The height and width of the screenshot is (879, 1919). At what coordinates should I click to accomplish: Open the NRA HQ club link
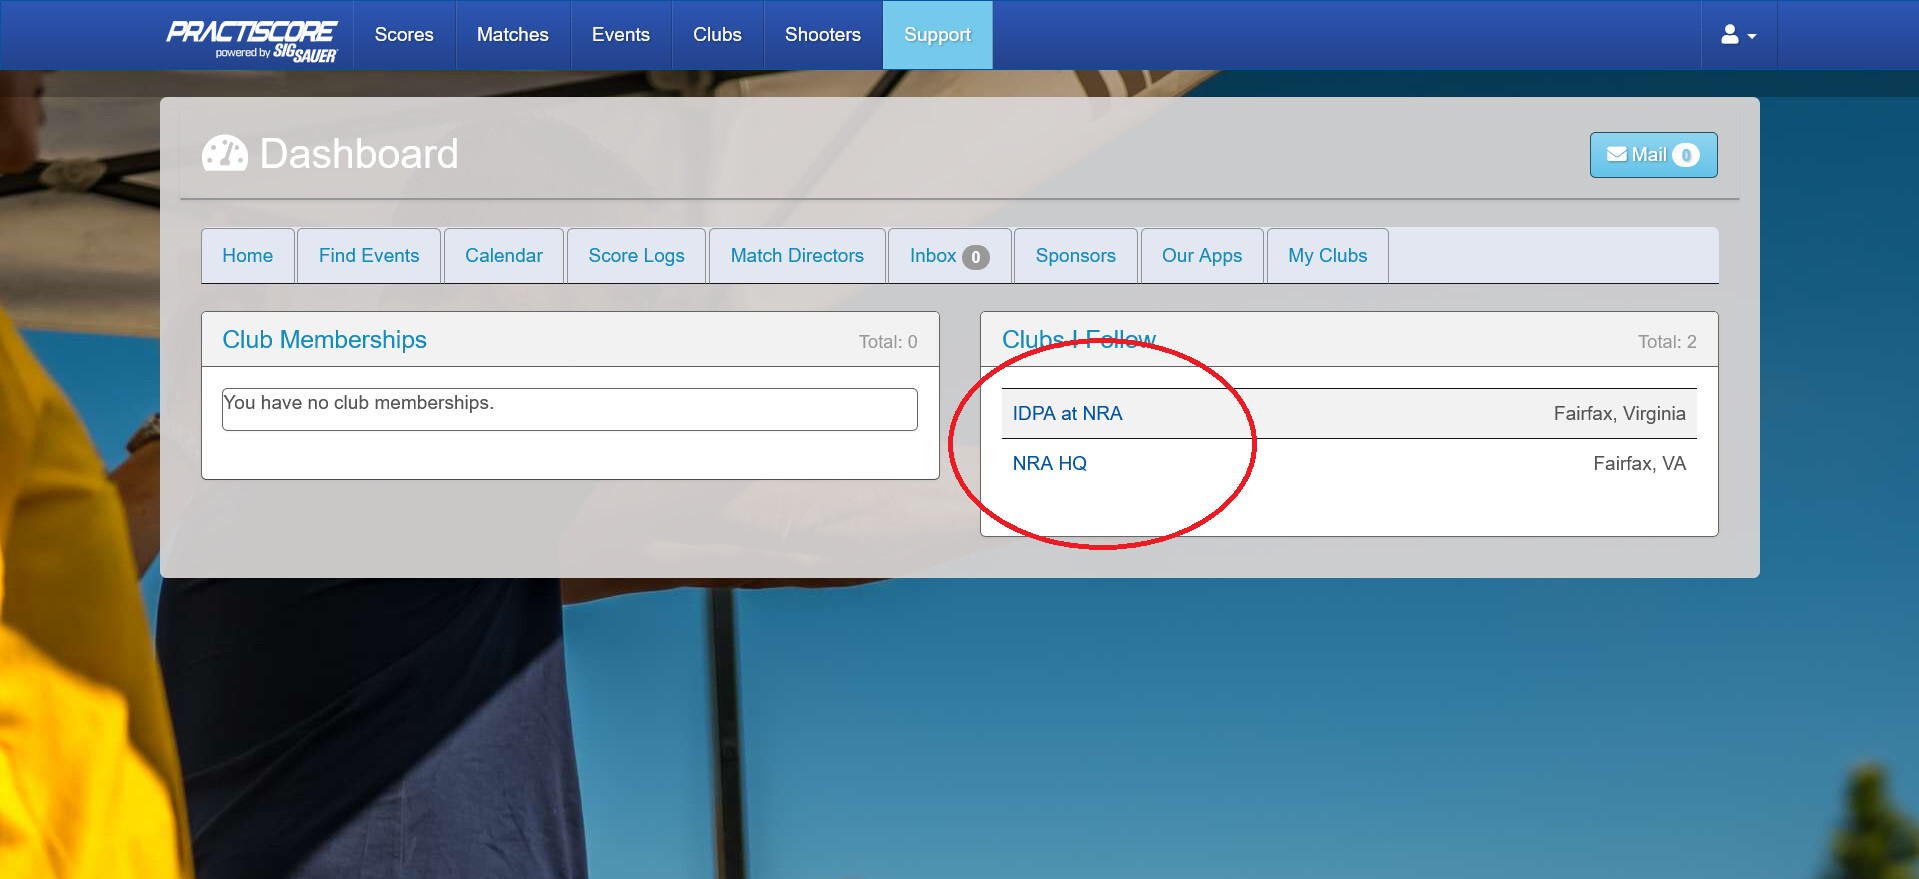pos(1049,464)
